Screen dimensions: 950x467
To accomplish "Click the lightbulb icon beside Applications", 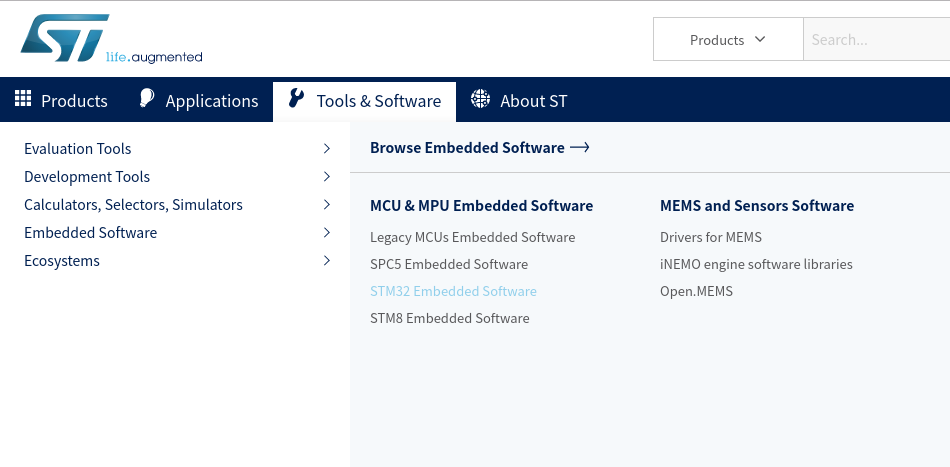I will 147,98.
